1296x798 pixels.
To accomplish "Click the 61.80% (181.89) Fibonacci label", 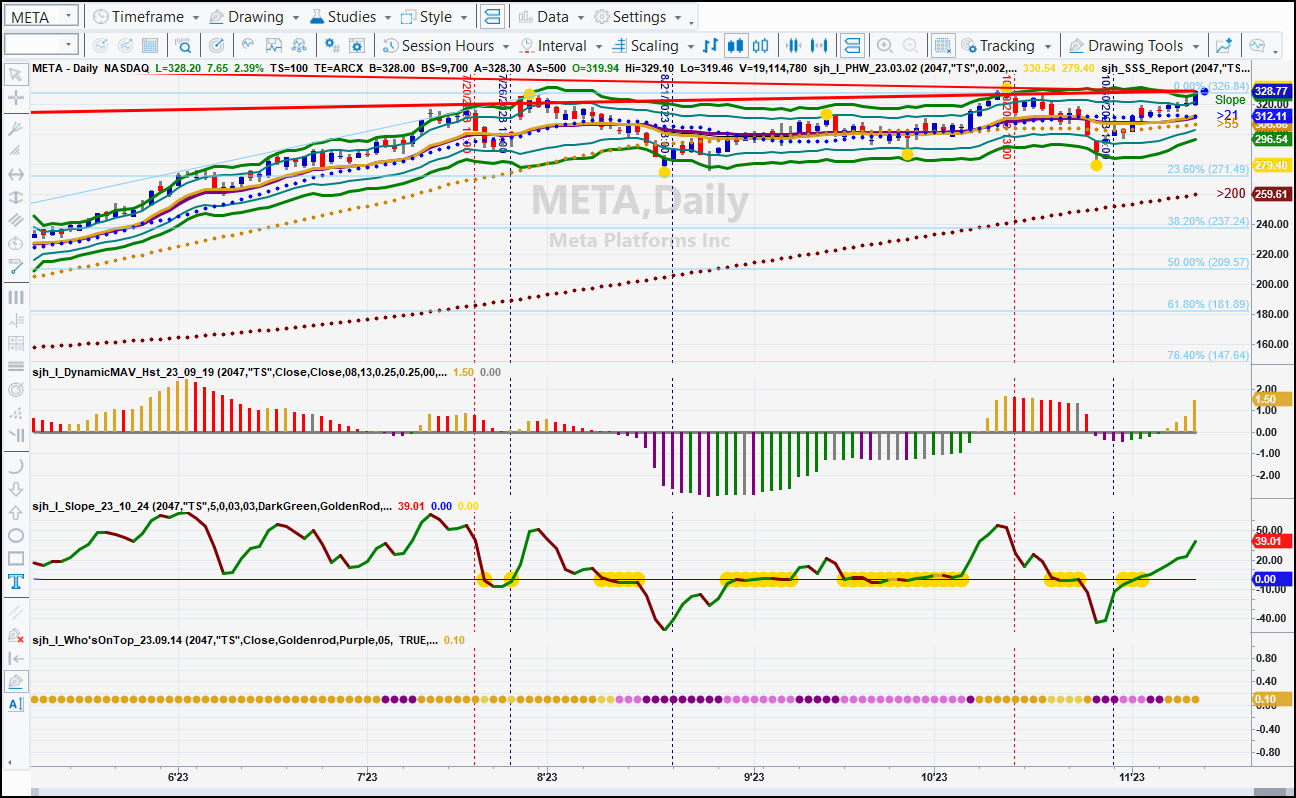I will point(1208,304).
